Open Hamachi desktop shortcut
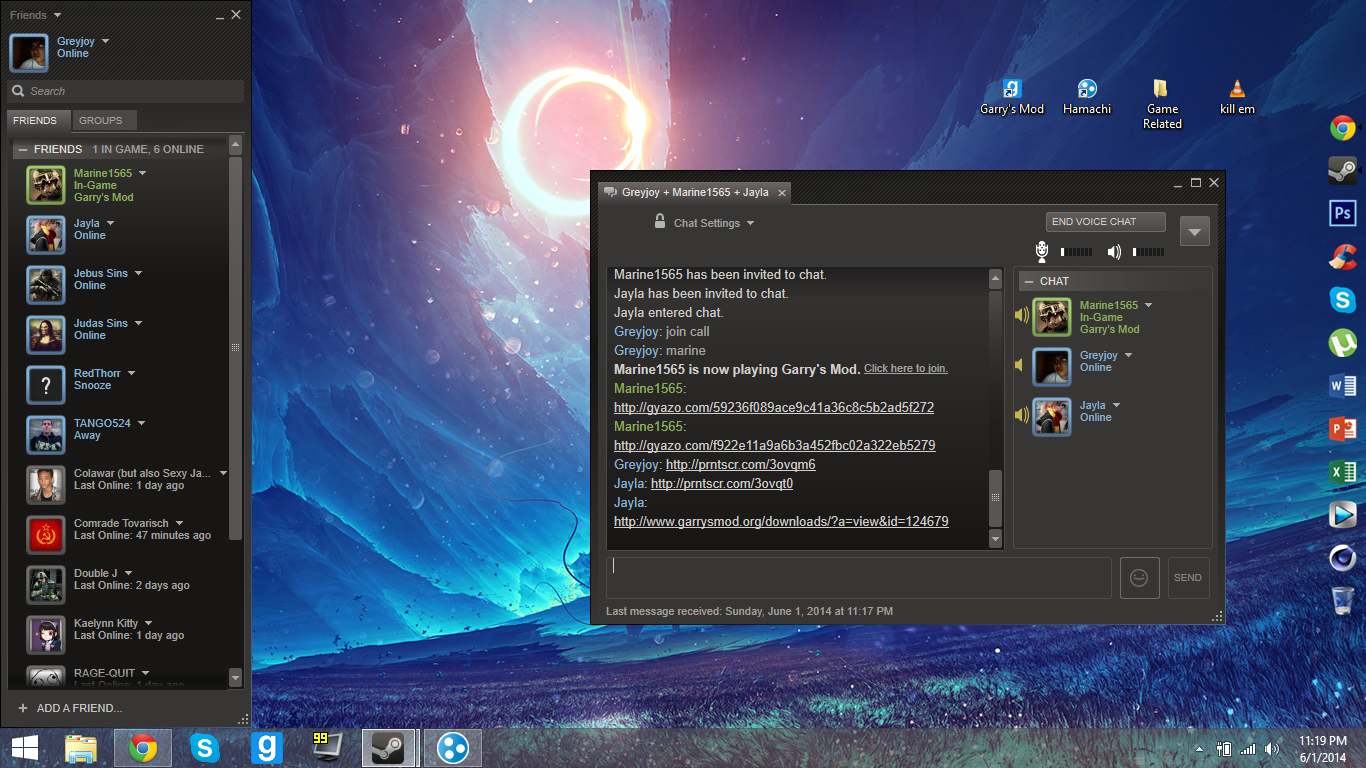The image size is (1366, 768). (1087, 97)
